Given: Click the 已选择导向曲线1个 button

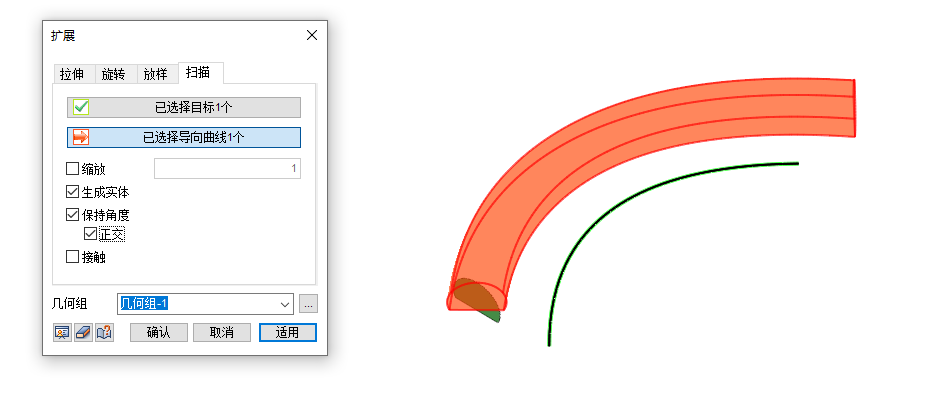Looking at the screenshot, I should click(184, 138).
